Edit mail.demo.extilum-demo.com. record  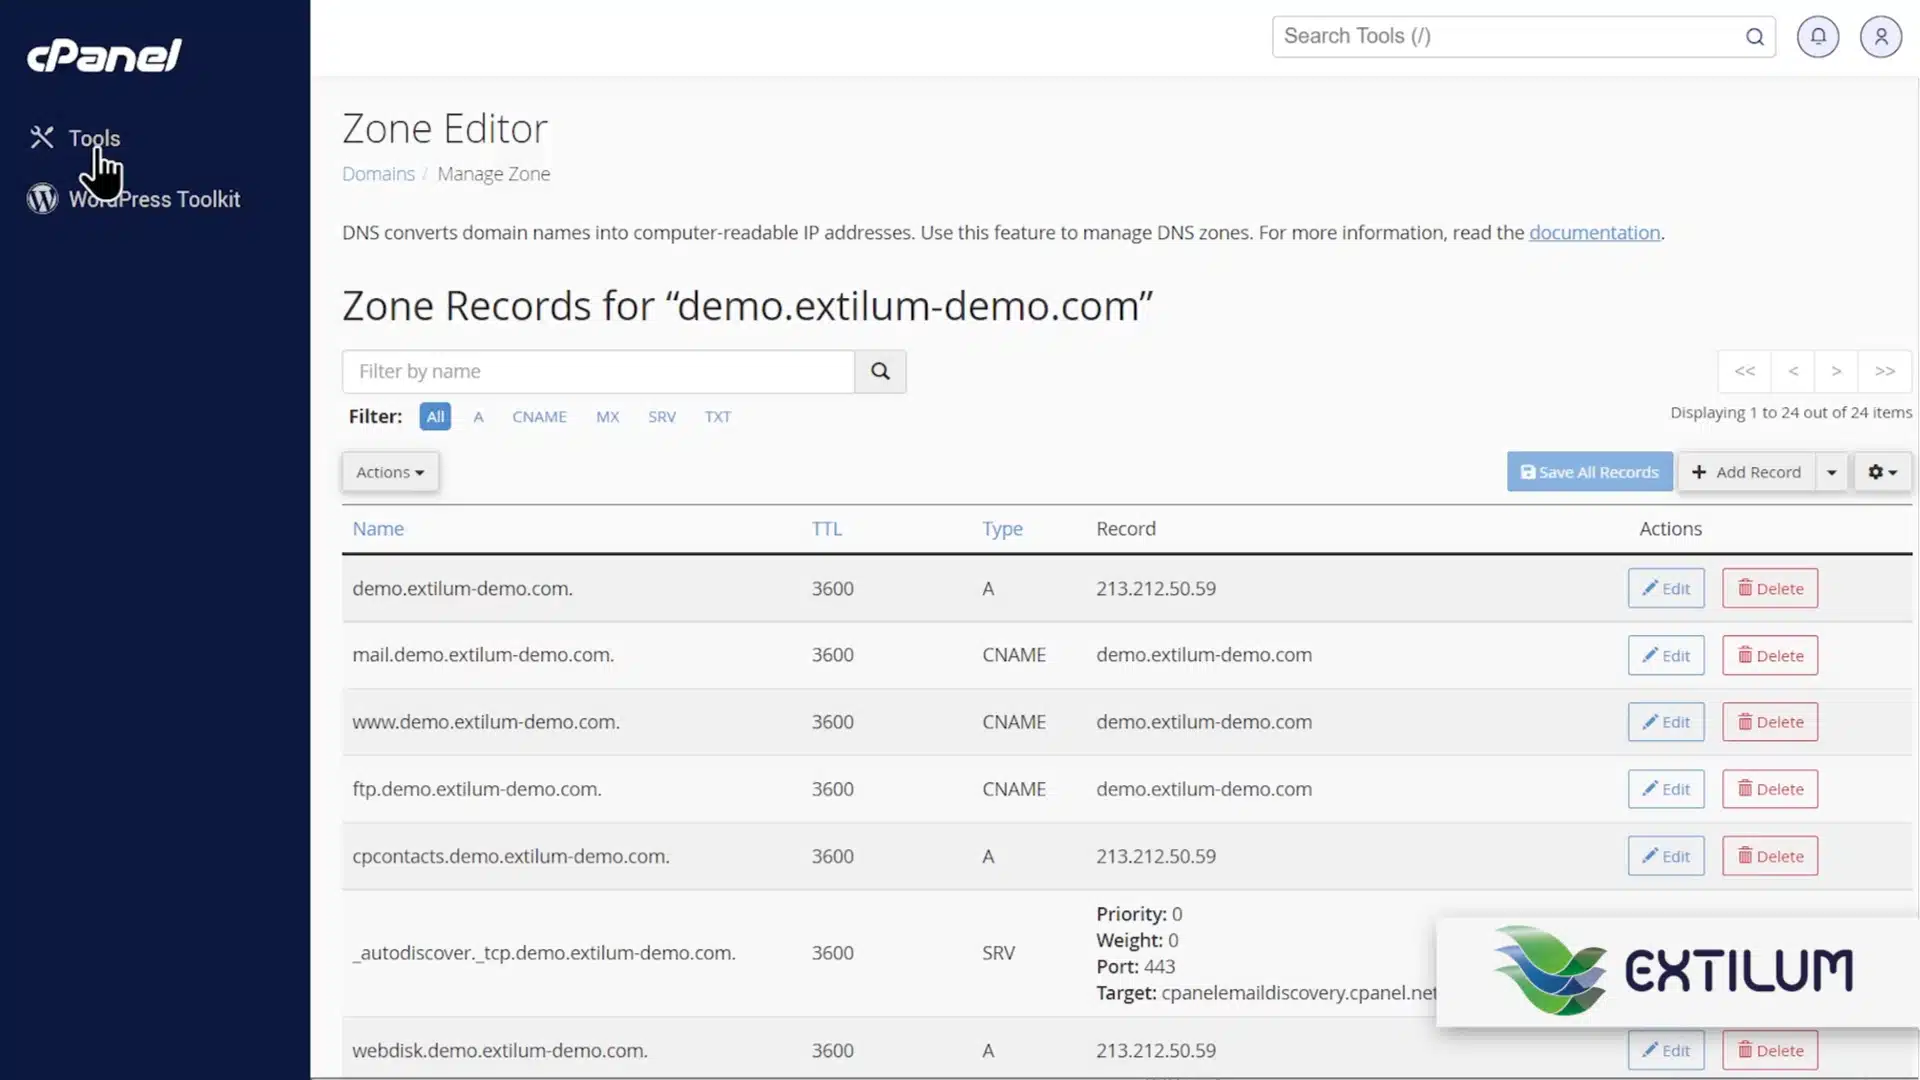1666,656
